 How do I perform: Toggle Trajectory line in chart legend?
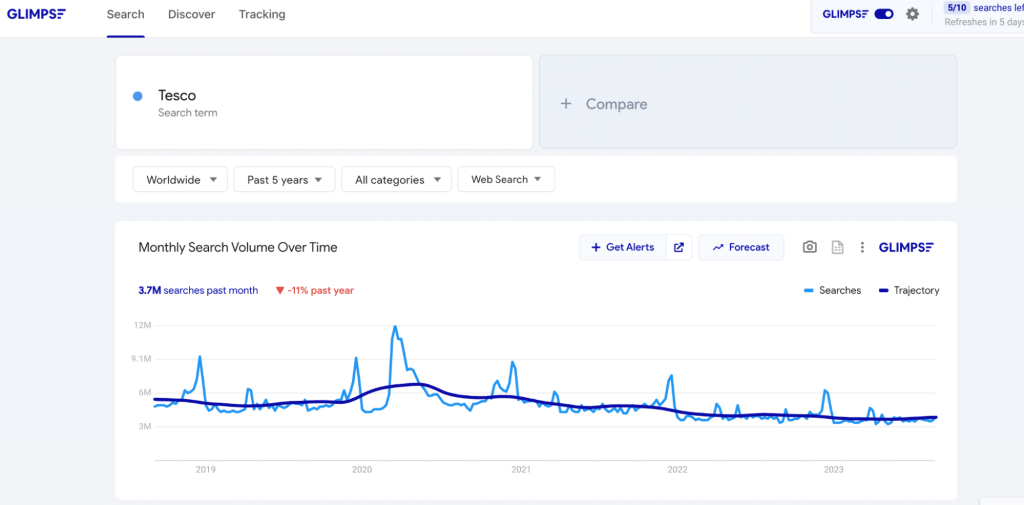coord(909,291)
